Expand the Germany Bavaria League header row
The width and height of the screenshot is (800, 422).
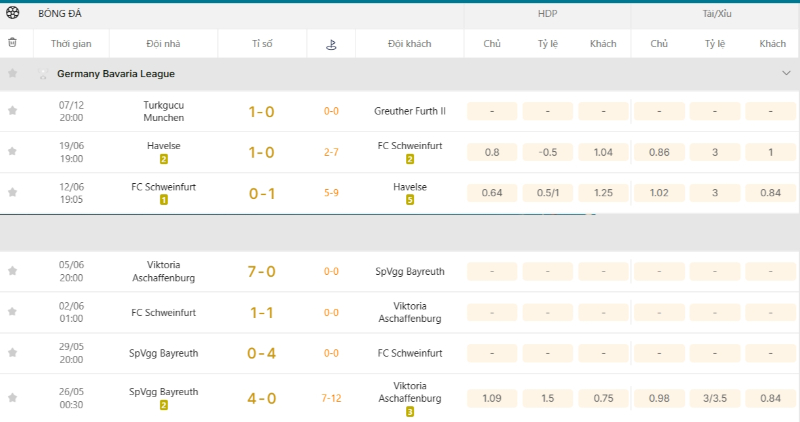(400, 74)
